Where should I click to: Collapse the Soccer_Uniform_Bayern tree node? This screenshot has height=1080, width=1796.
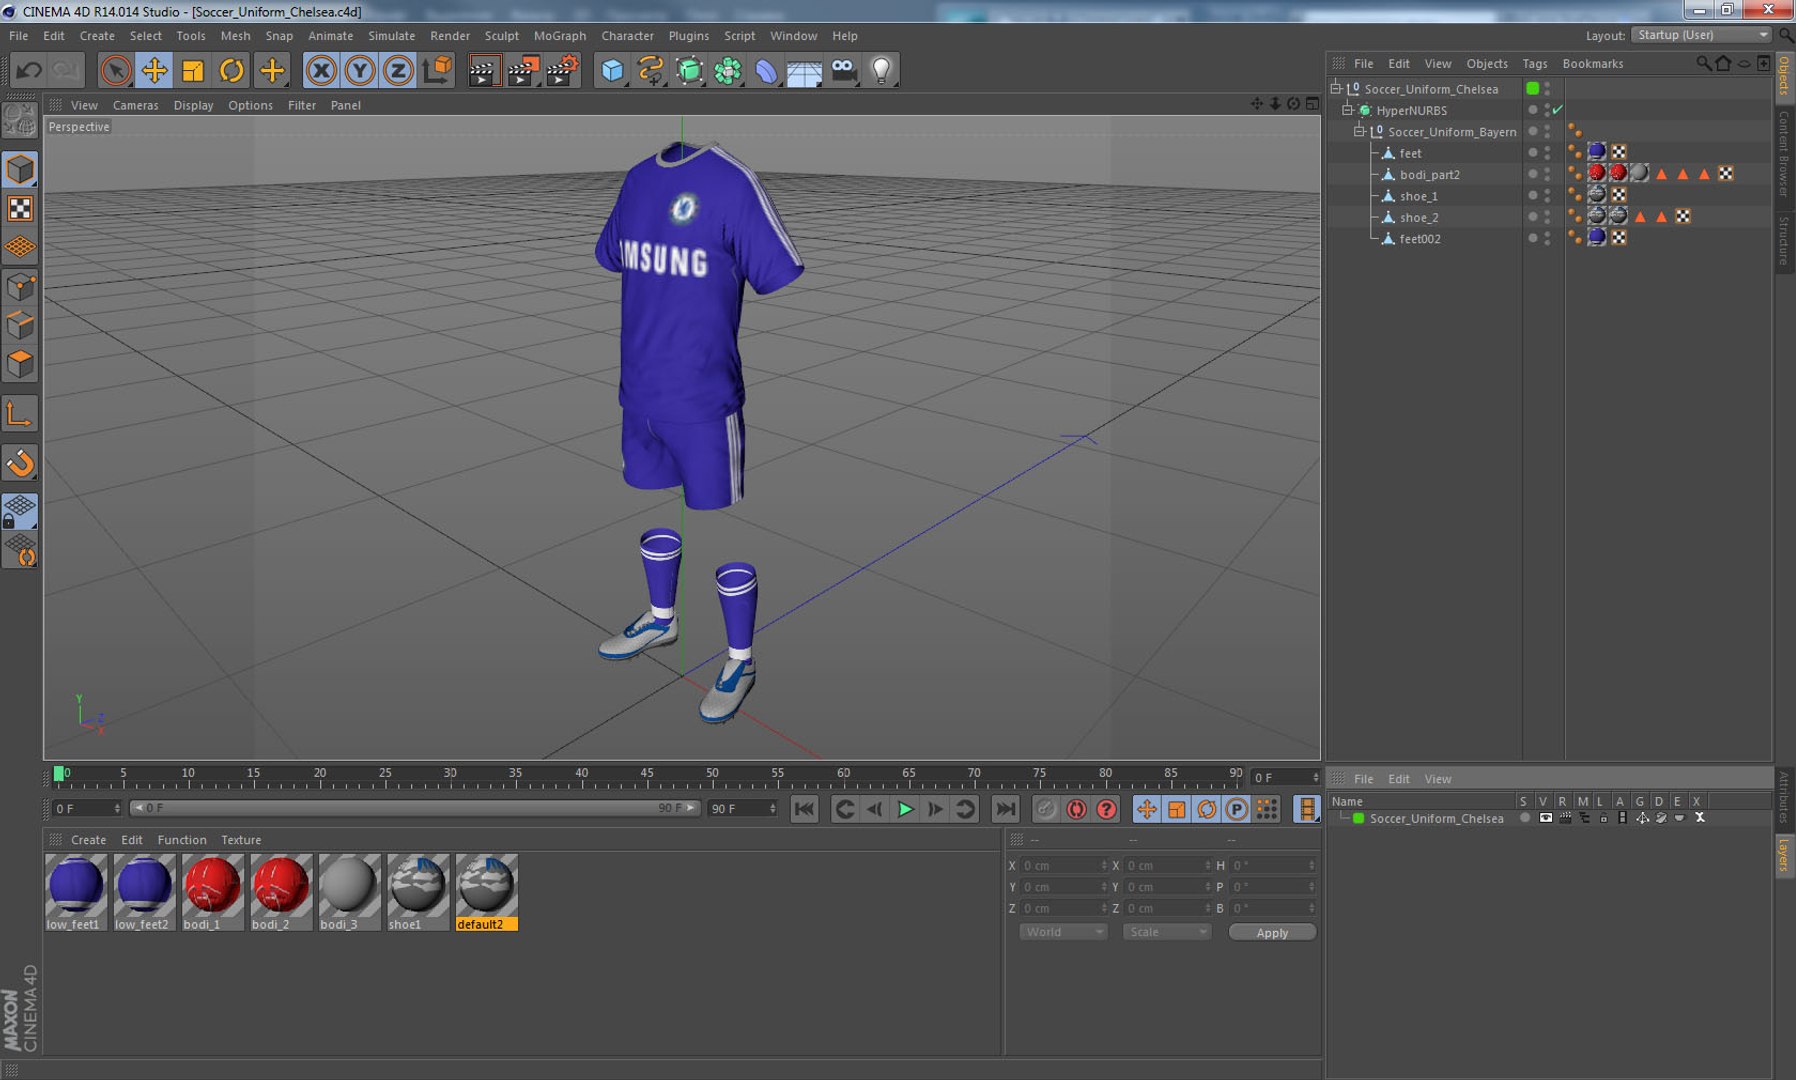click(1359, 132)
